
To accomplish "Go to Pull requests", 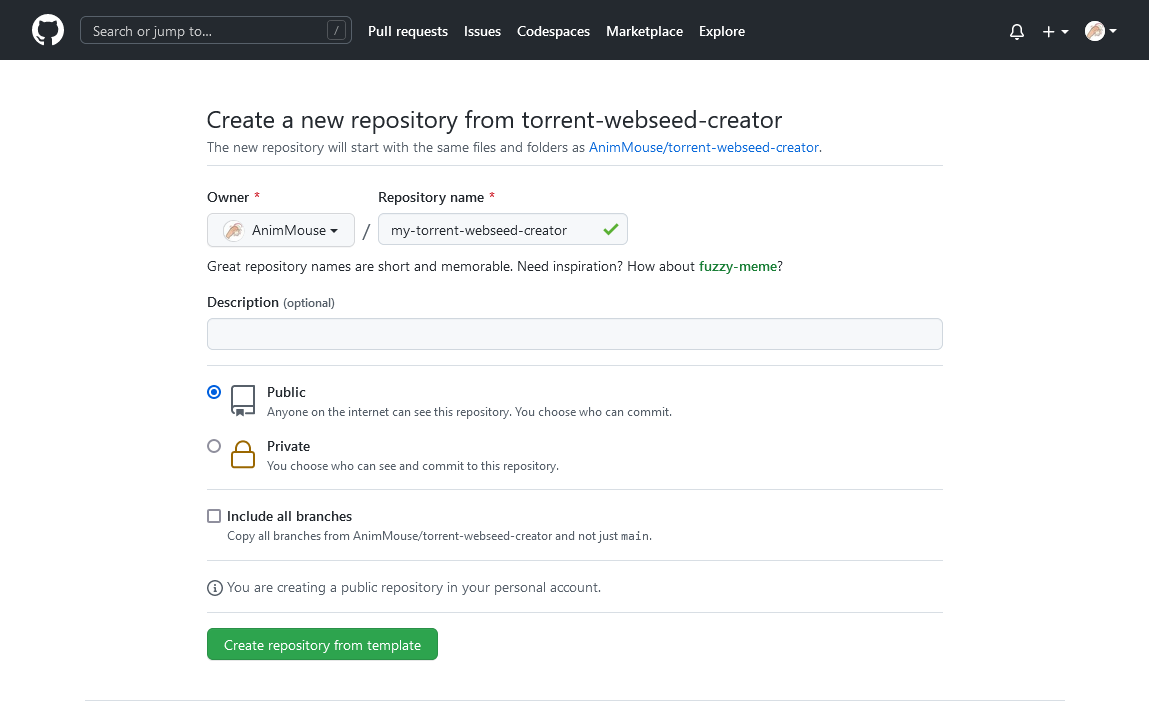I will [x=407, y=31].
